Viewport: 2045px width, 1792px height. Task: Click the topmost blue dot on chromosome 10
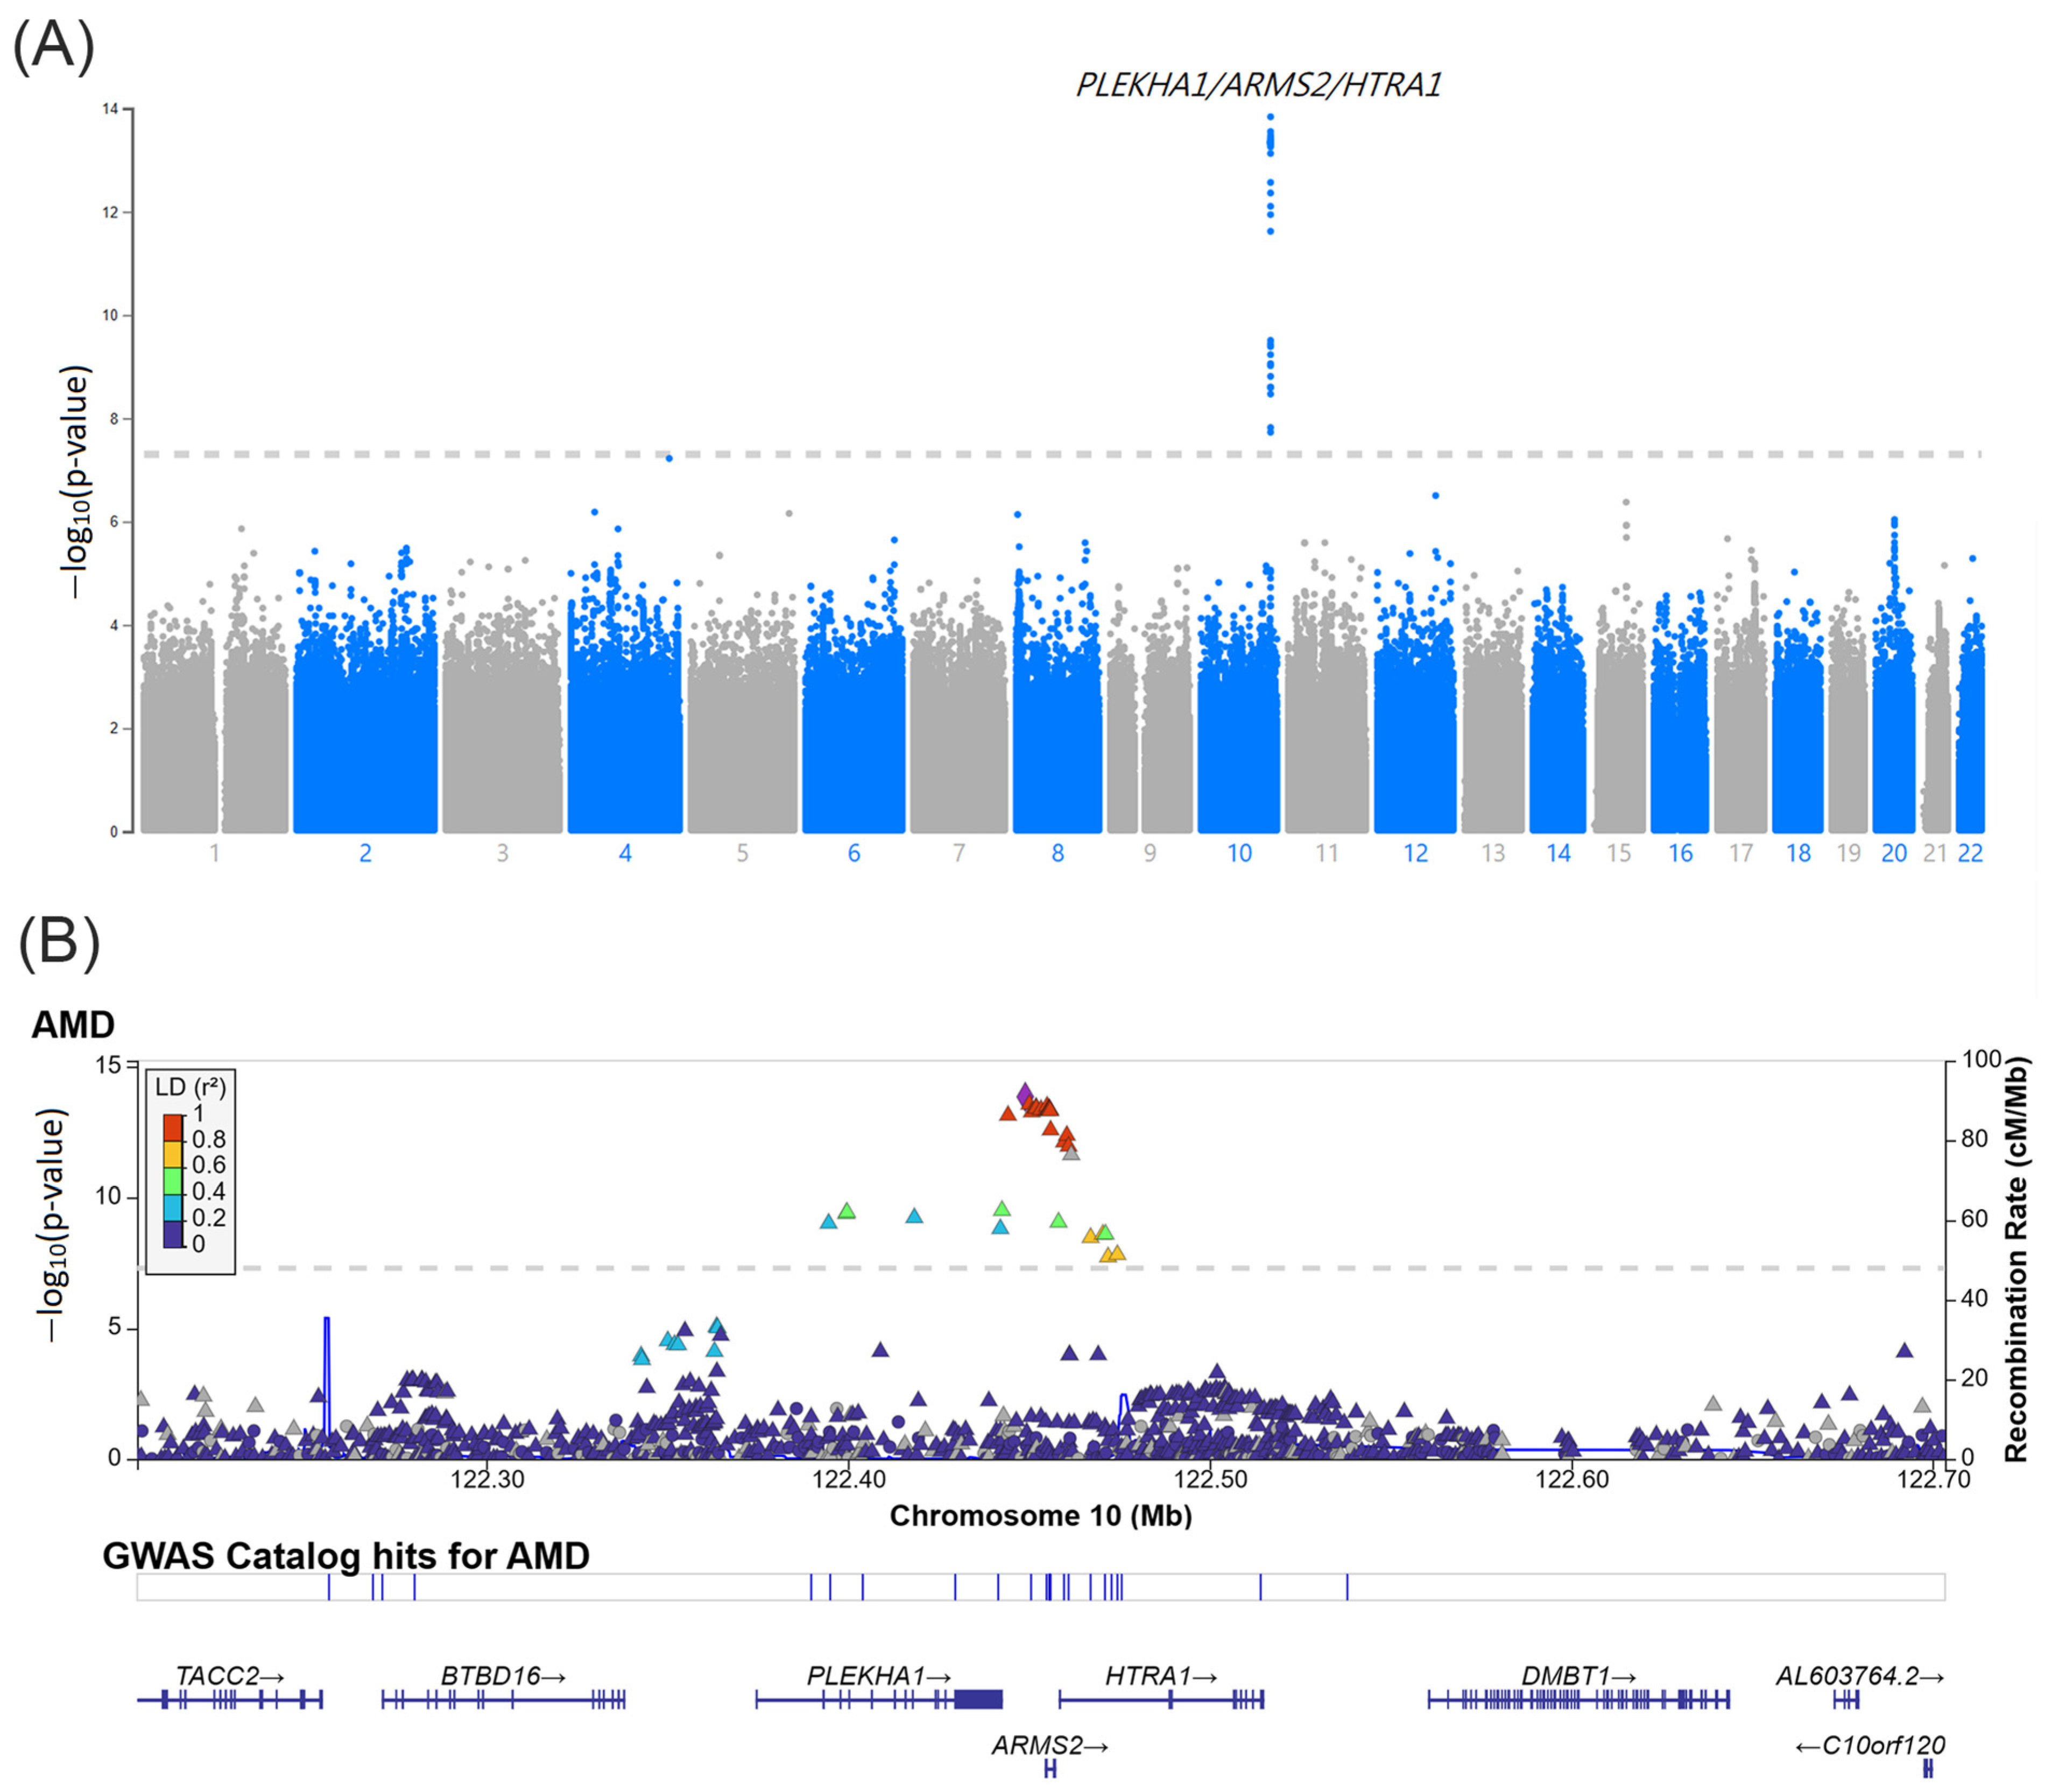coord(1270,117)
